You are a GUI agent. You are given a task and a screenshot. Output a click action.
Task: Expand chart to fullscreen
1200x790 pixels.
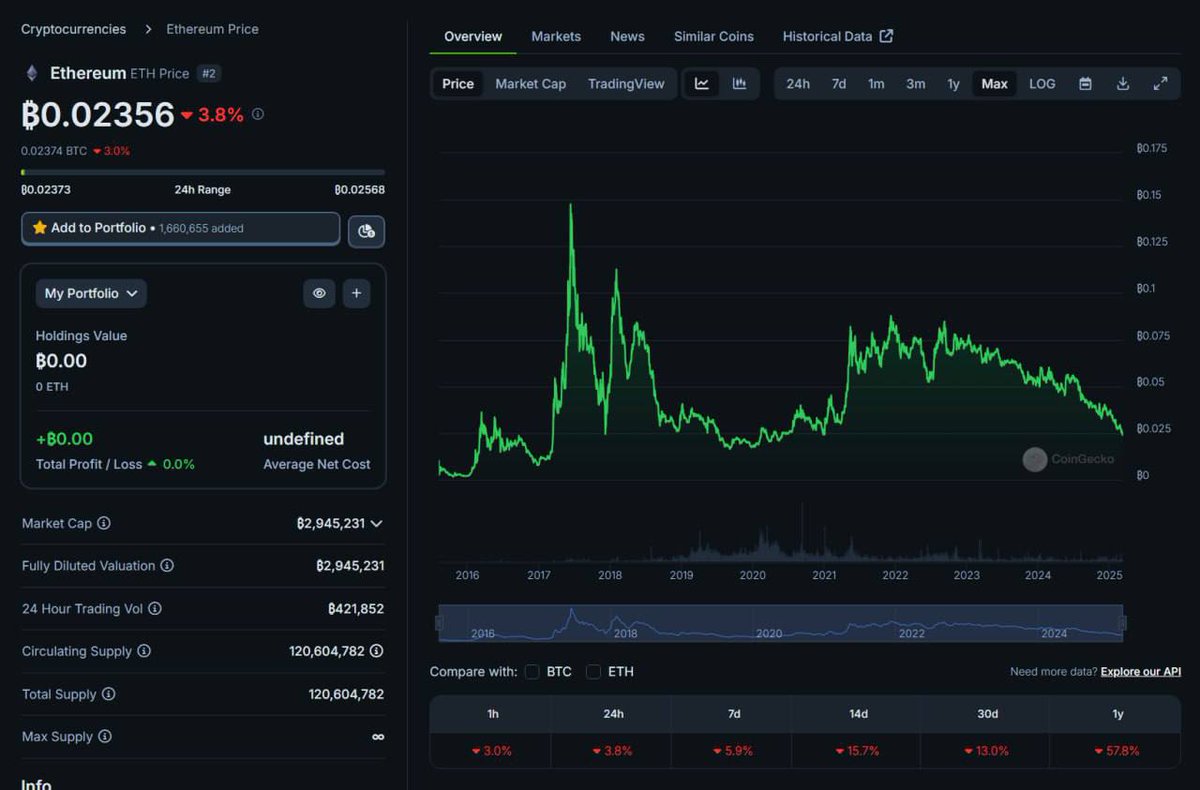[x=1160, y=84]
